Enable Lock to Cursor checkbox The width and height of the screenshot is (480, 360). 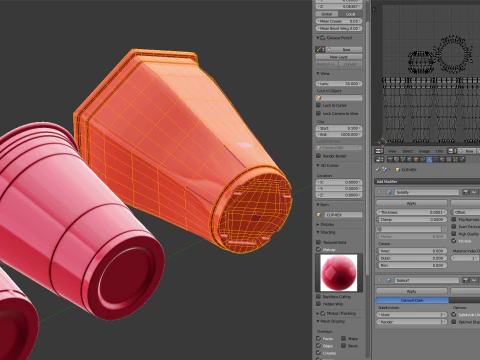[x=318, y=105]
